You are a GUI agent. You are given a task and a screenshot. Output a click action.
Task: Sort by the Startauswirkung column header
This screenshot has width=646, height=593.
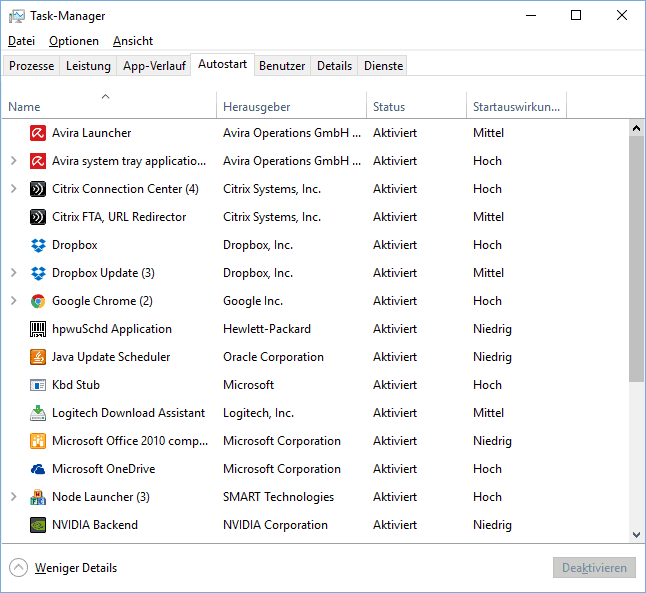click(517, 105)
